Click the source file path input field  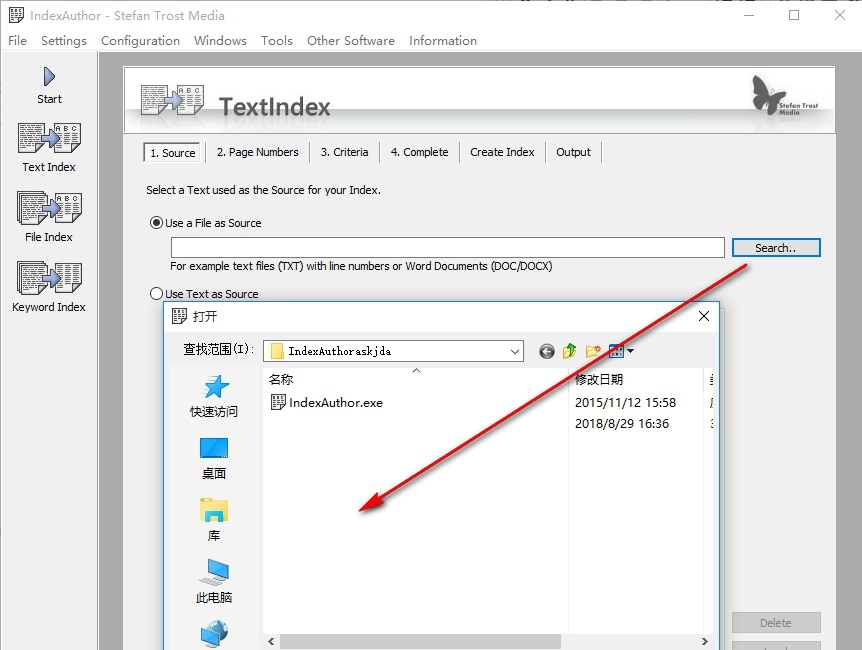click(x=447, y=247)
